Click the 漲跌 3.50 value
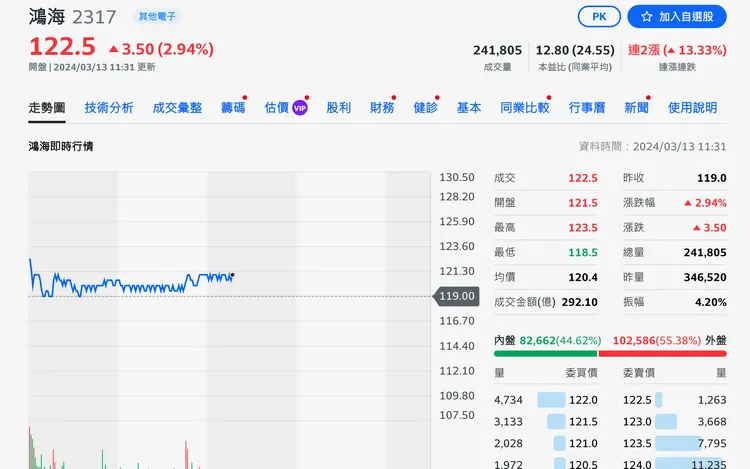Viewport: 750px width, 469px height. [710, 228]
